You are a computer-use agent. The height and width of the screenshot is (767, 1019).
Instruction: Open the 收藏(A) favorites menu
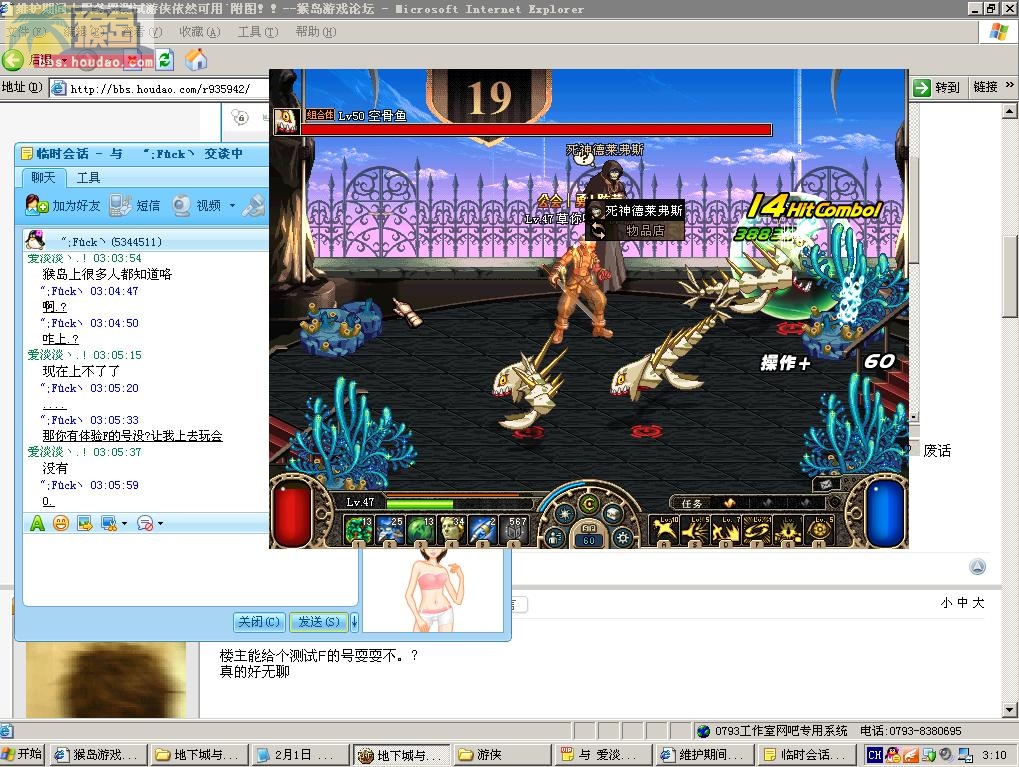200,32
